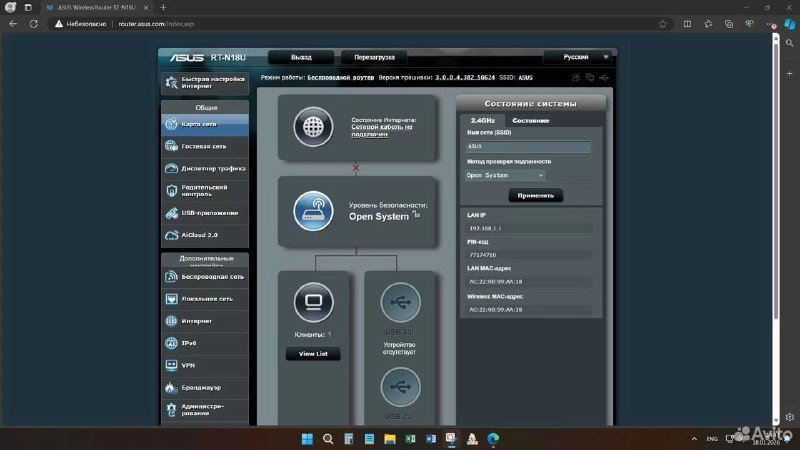The height and width of the screenshot is (450, 800).
Task: Open Гостевая сеть in sidebar
Action: pos(204,146)
